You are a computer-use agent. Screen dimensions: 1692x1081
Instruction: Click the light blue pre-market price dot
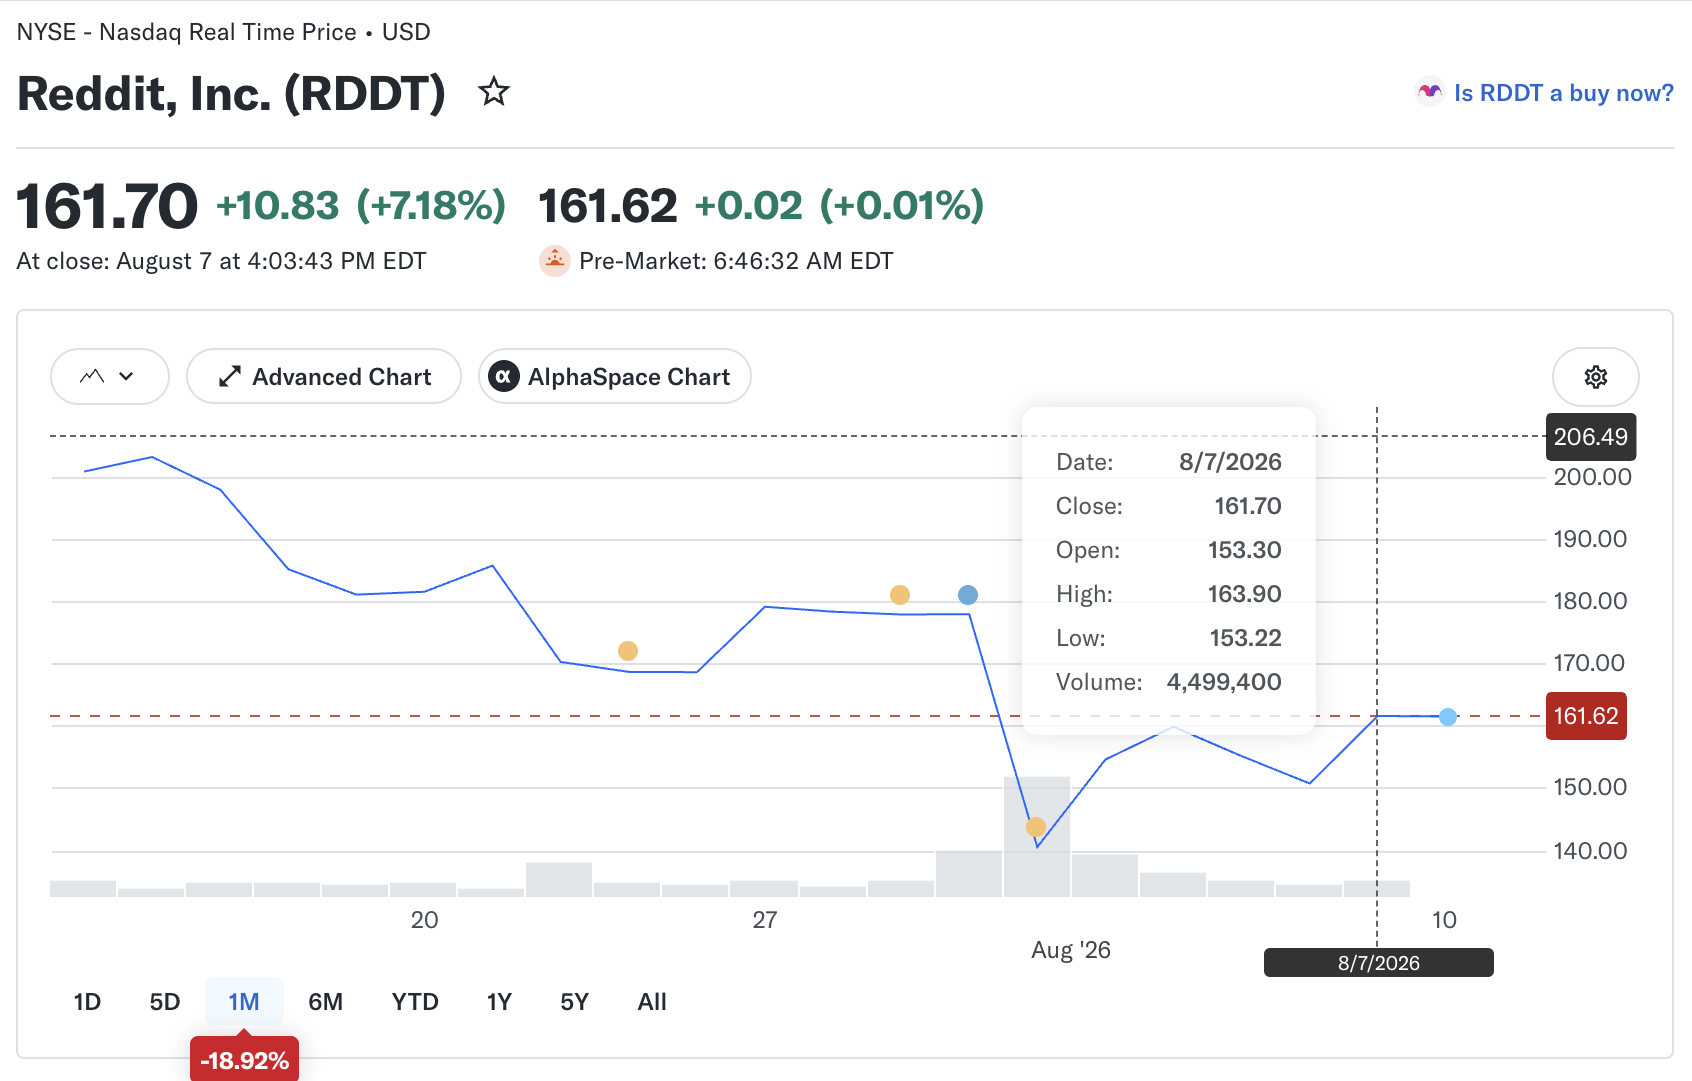point(1448,717)
